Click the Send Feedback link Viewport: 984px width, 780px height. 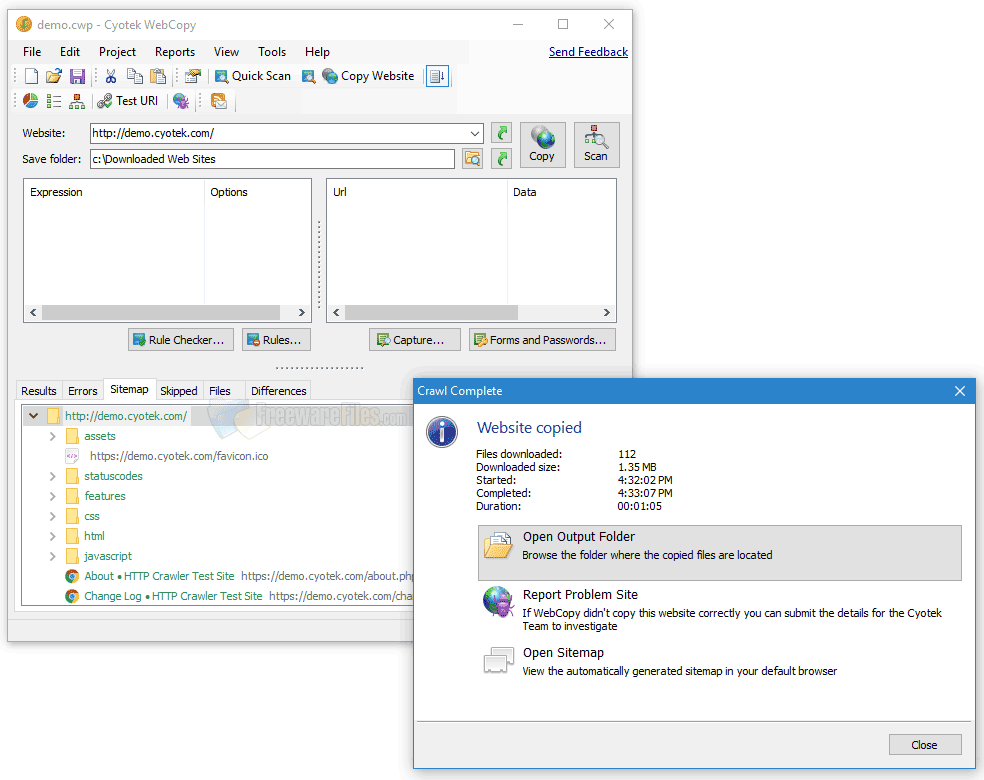pyautogui.click(x=588, y=51)
